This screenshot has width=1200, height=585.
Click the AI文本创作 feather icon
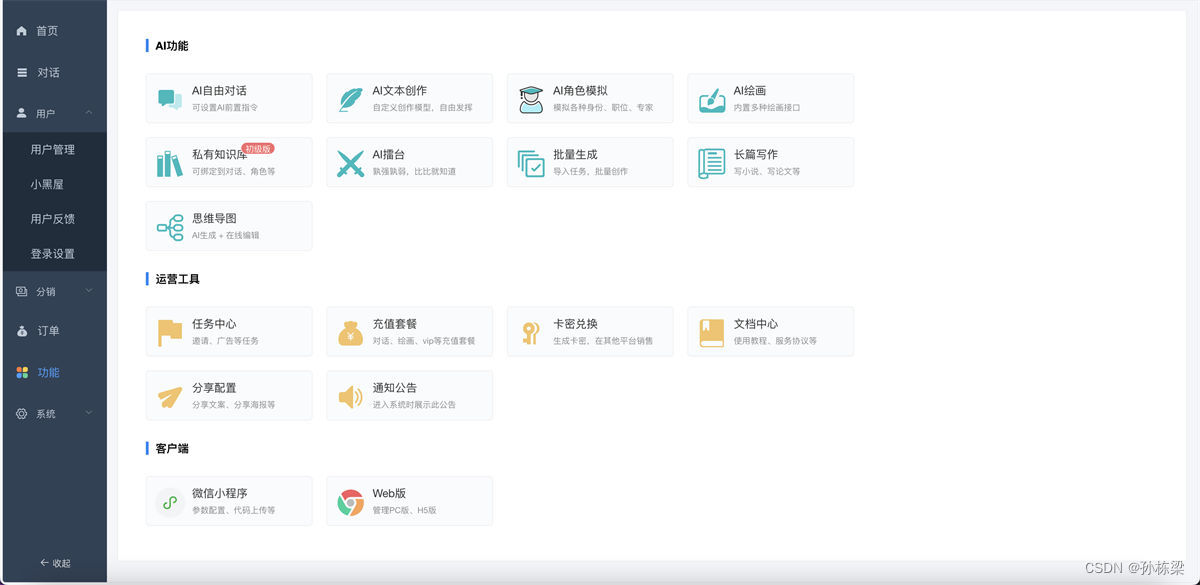coord(350,99)
